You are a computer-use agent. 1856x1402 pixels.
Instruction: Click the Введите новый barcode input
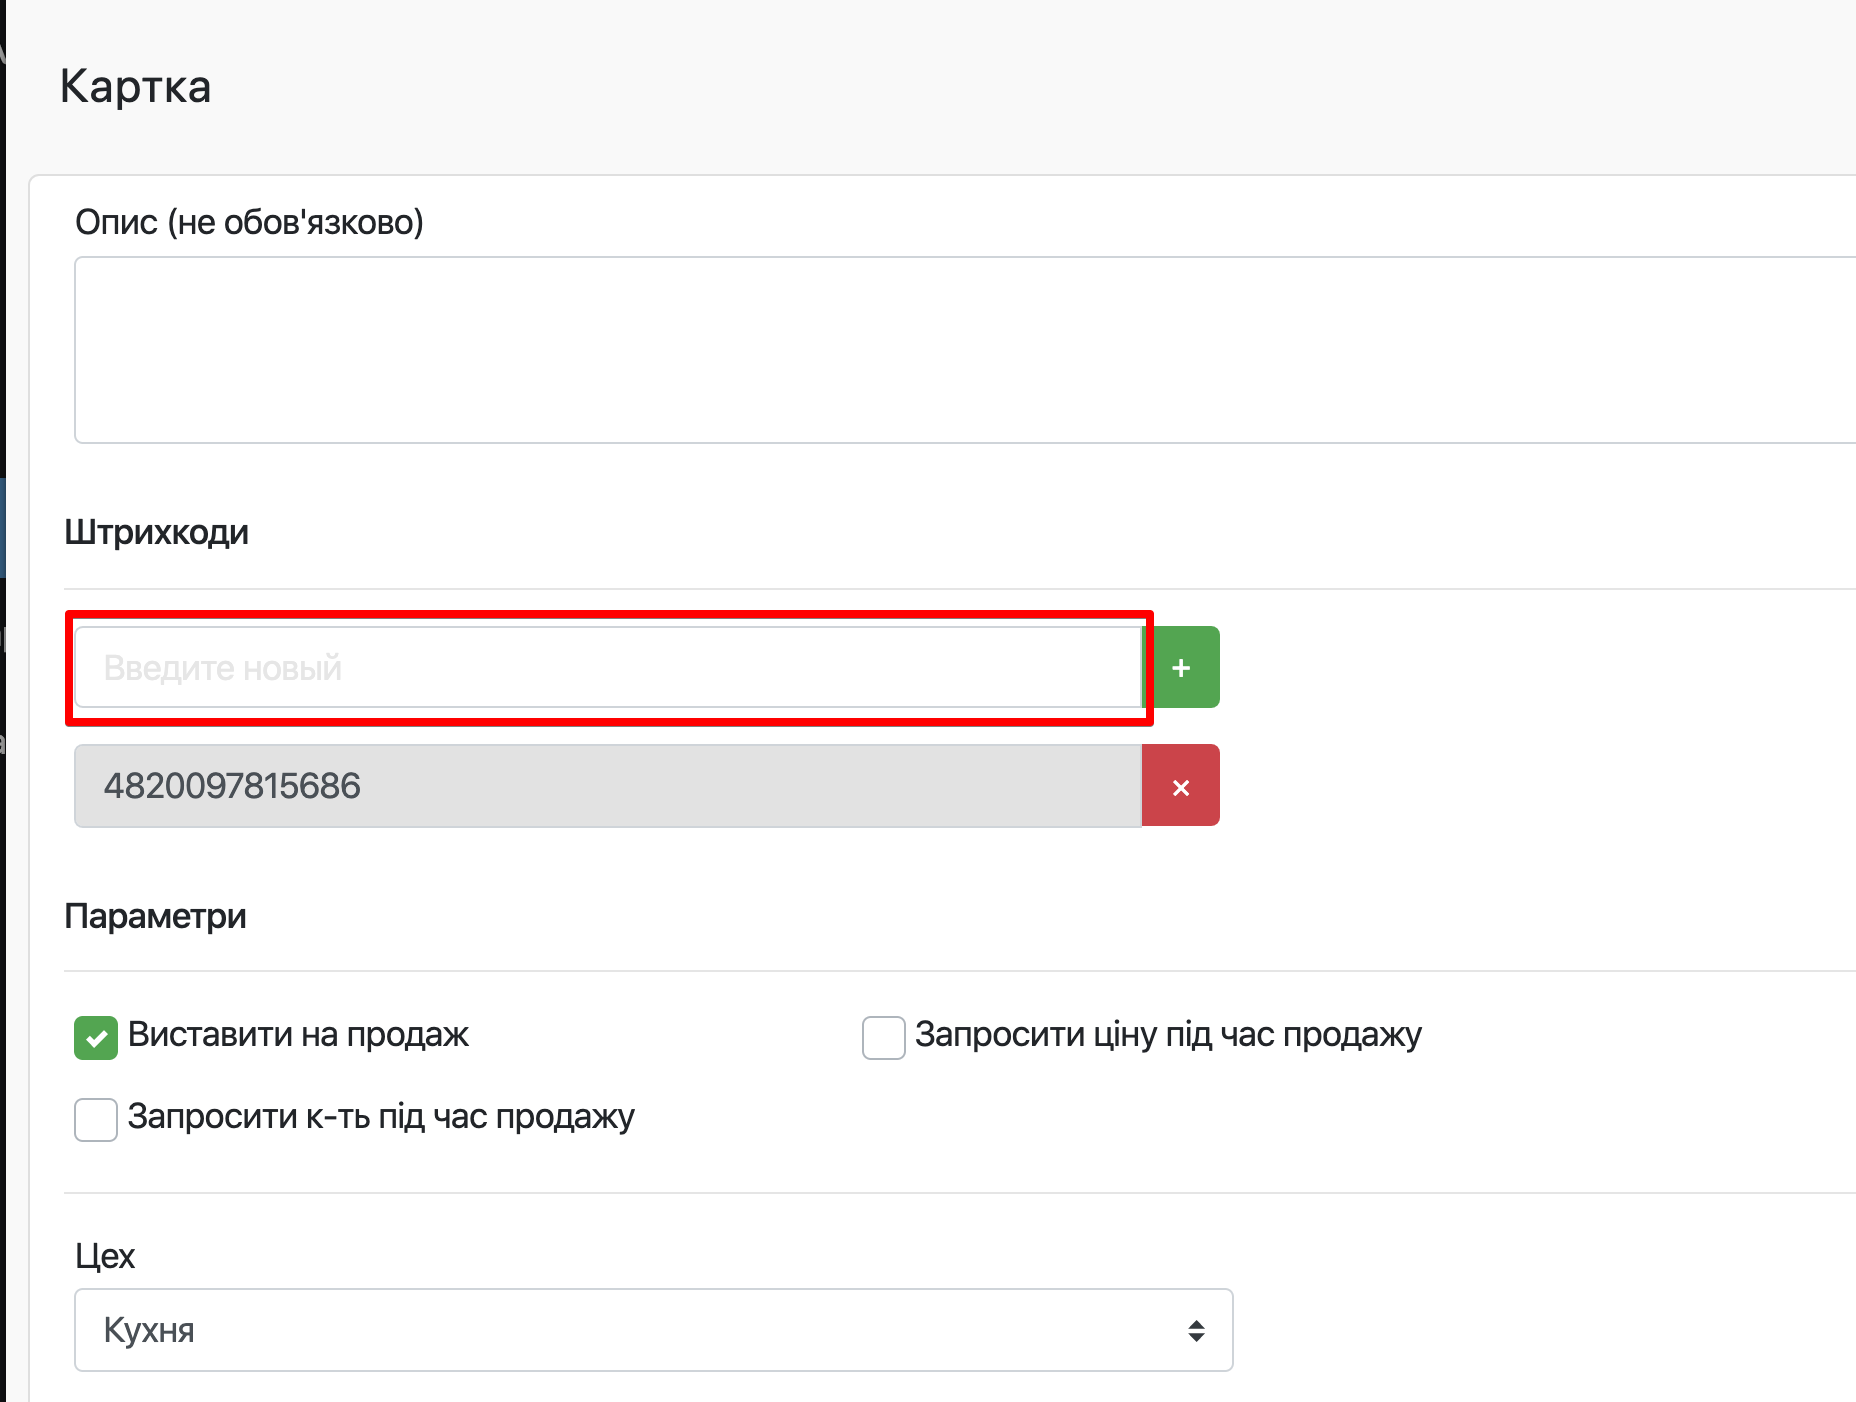(606, 667)
